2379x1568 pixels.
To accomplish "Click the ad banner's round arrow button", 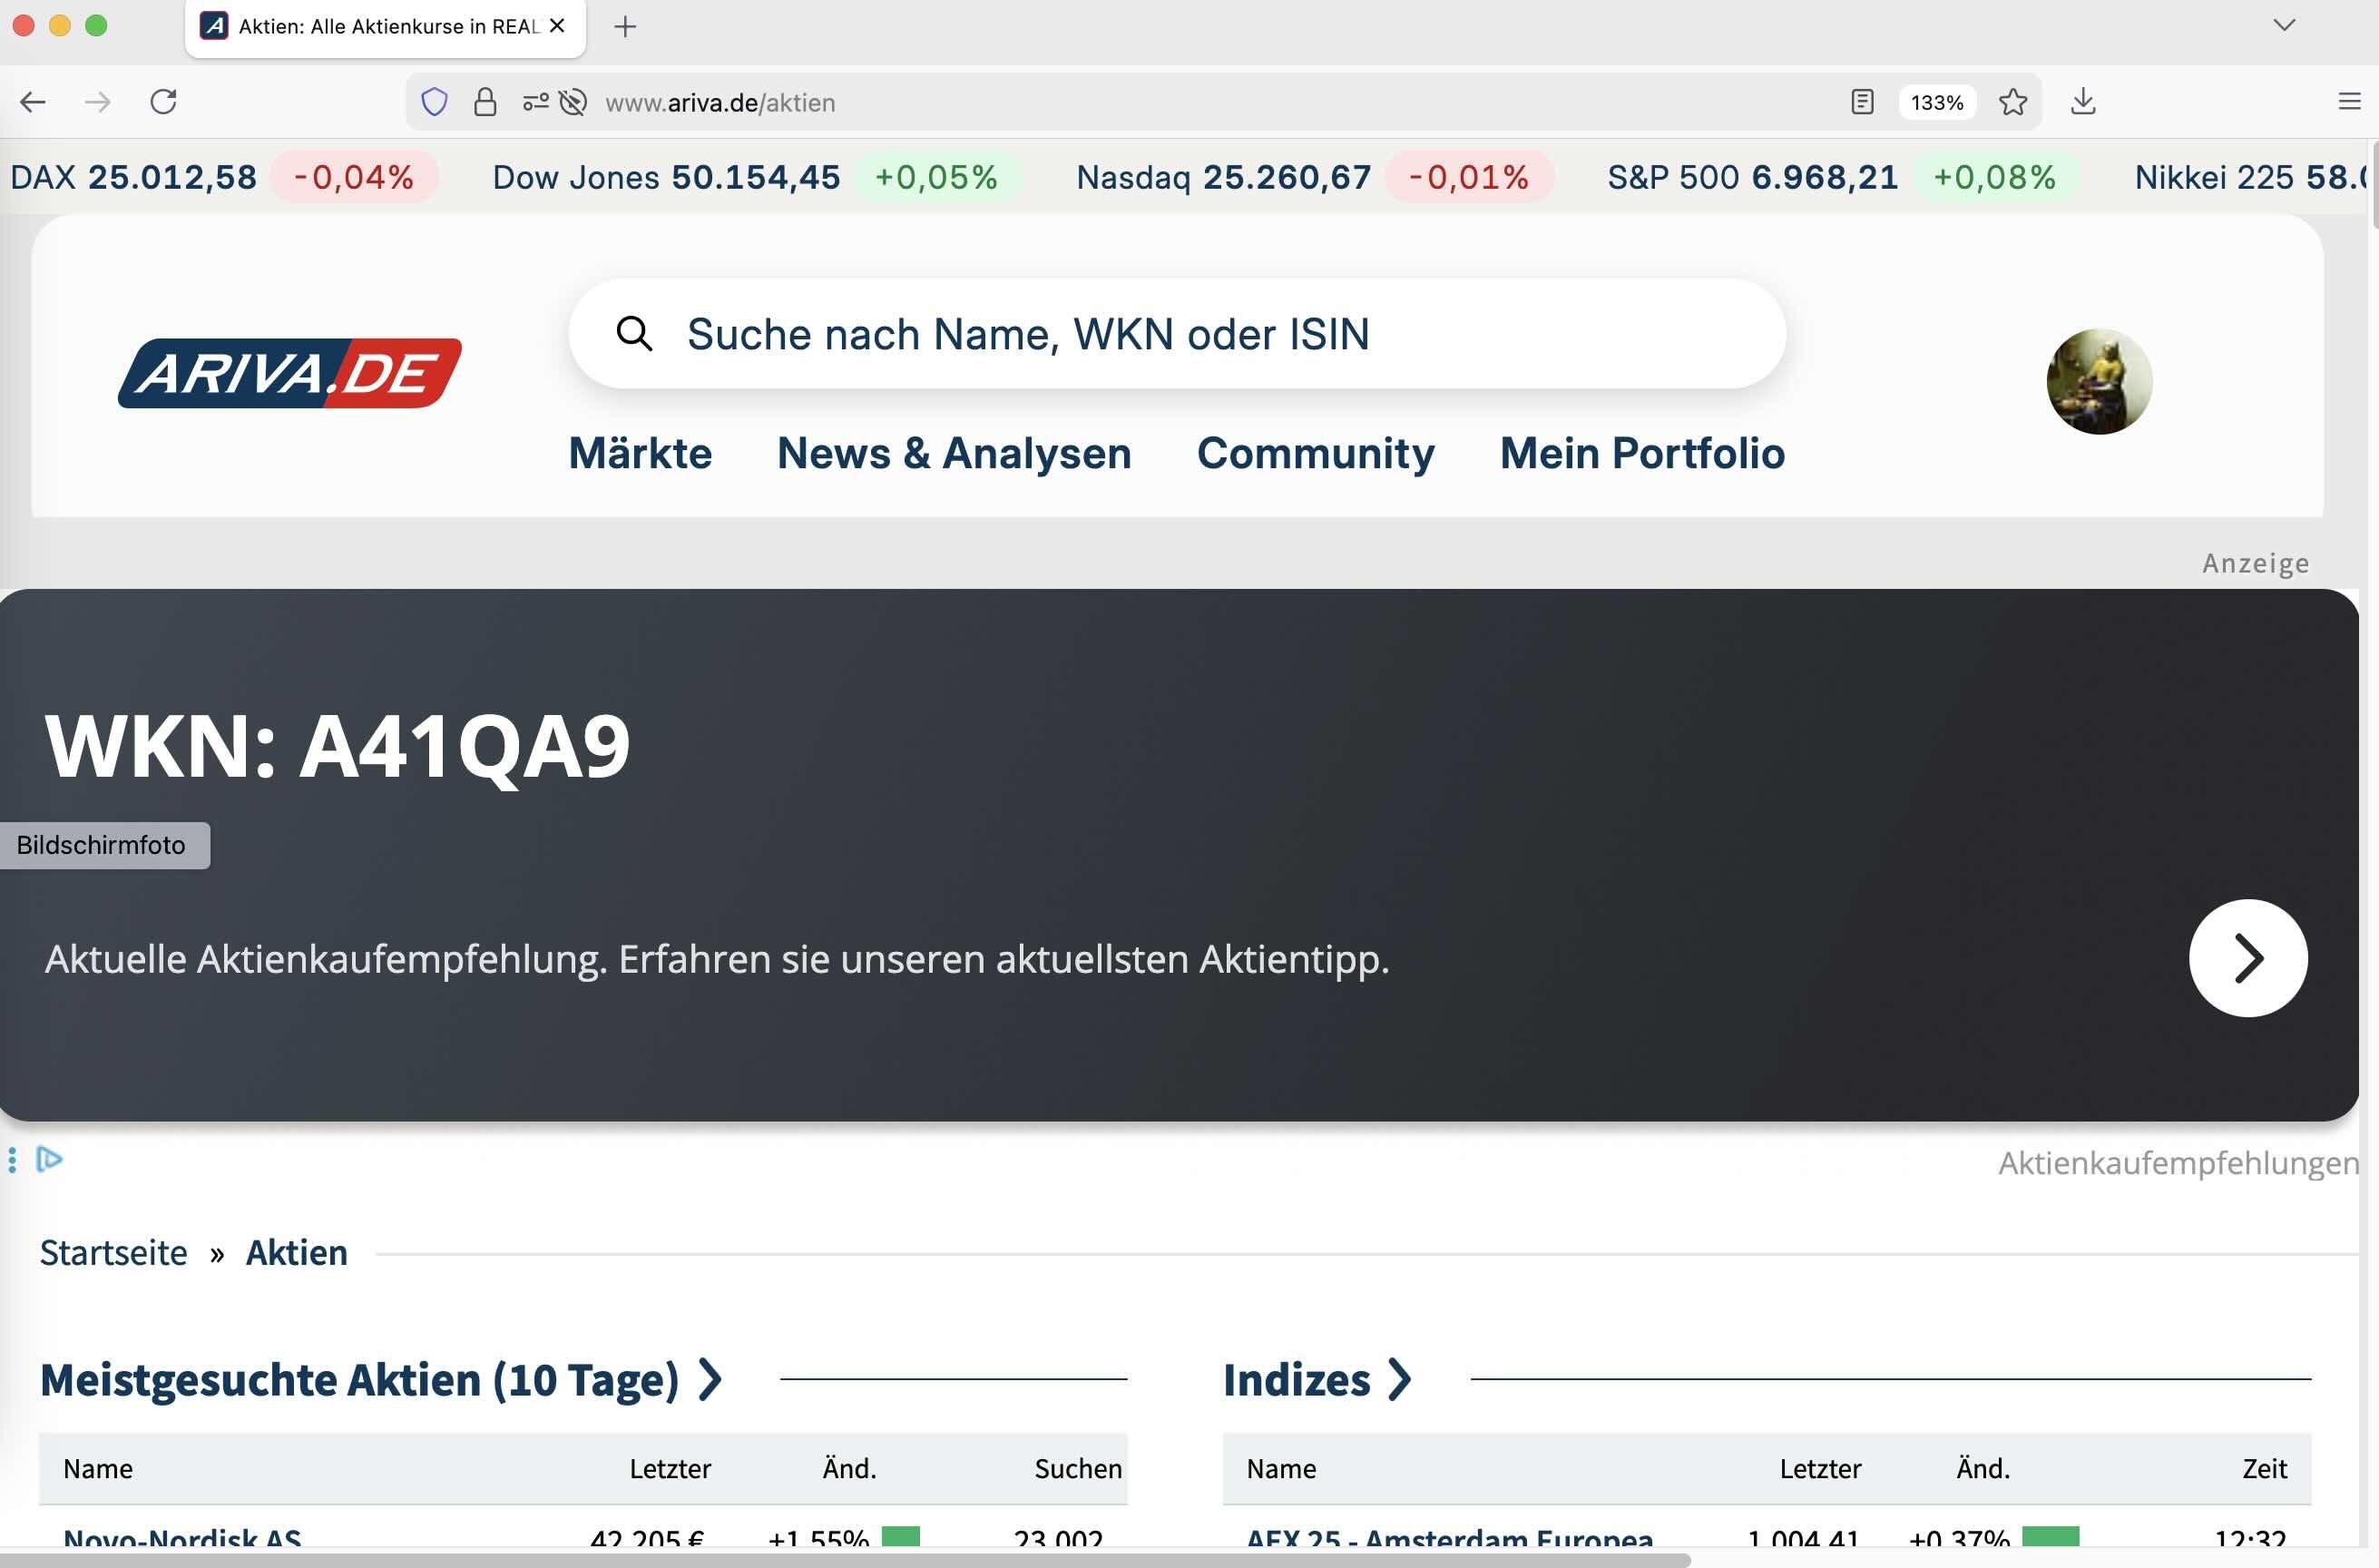I will pos(2247,958).
